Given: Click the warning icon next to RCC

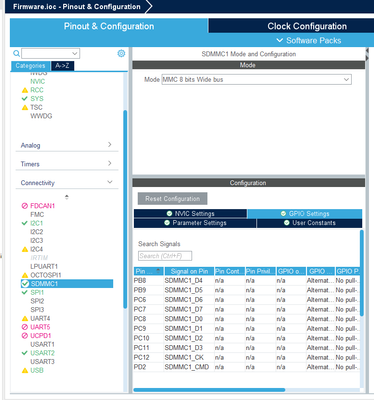Looking at the screenshot, I should tap(25, 90).
